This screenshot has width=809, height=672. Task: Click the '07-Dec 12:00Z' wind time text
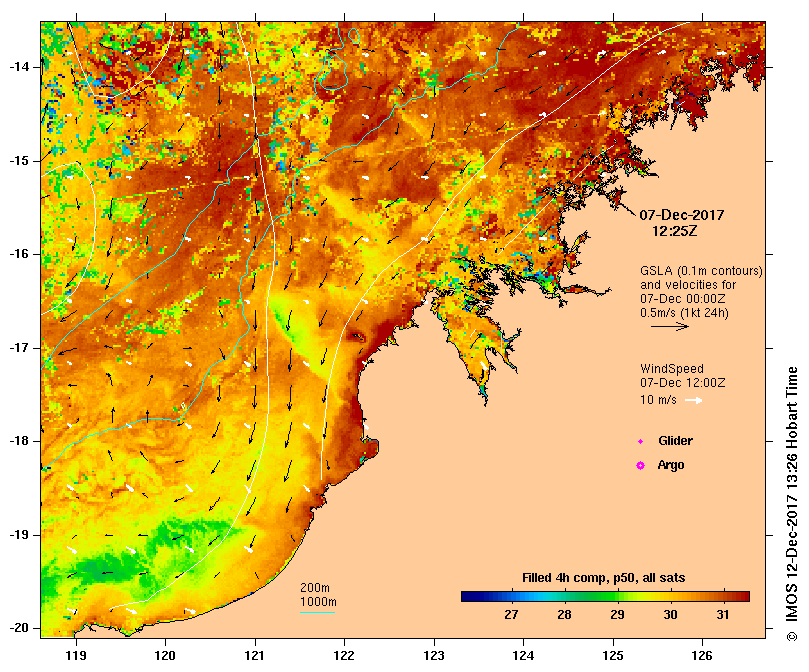(x=683, y=383)
